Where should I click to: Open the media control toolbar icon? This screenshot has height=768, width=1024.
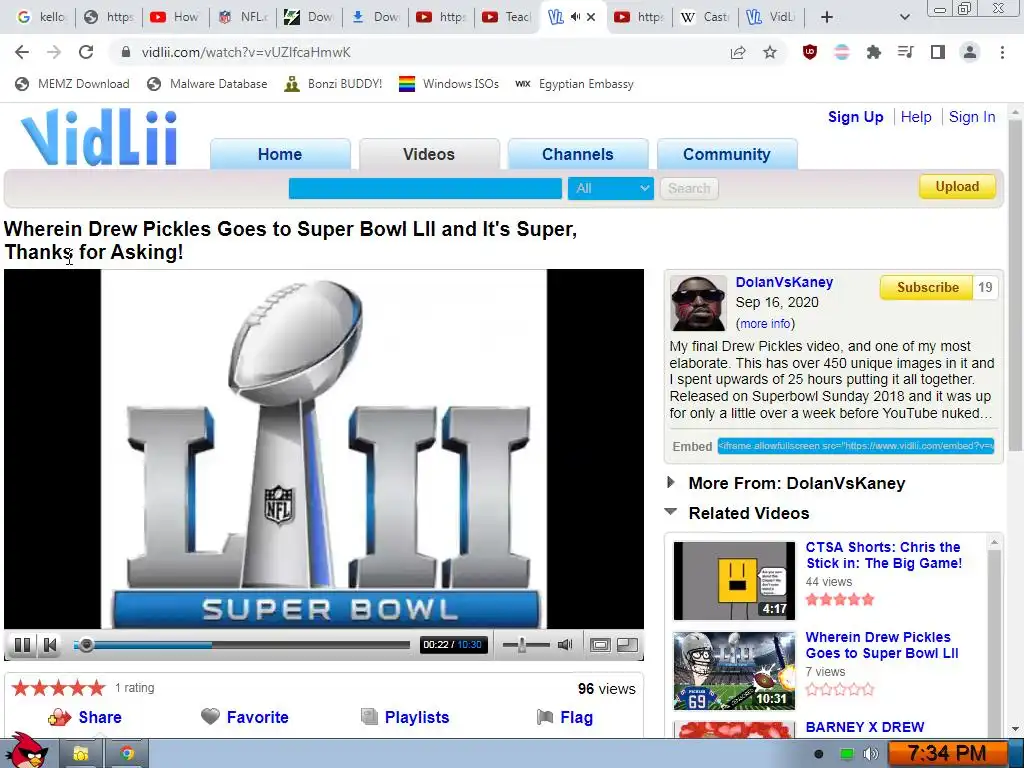point(906,52)
